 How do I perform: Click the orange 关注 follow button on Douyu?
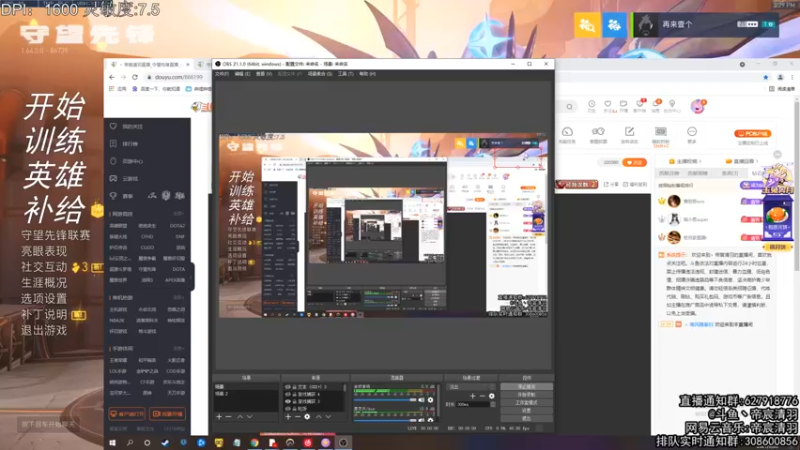click(x=635, y=162)
